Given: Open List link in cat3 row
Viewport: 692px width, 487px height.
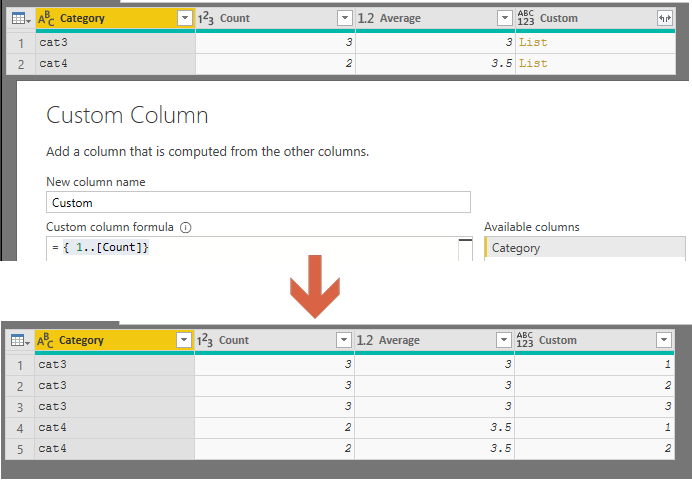Looking at the screenshot, I should pyautogui.click(x=533, y=42).
